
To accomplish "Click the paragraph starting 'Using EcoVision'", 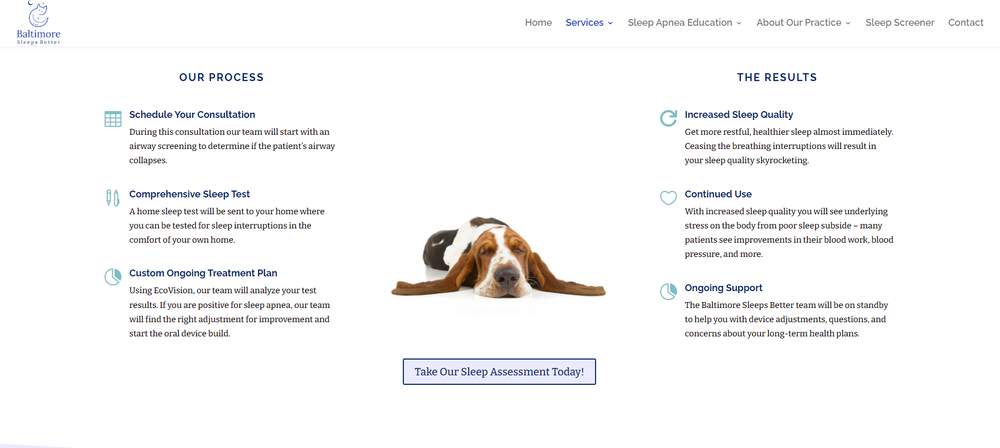I will [230, 312].
